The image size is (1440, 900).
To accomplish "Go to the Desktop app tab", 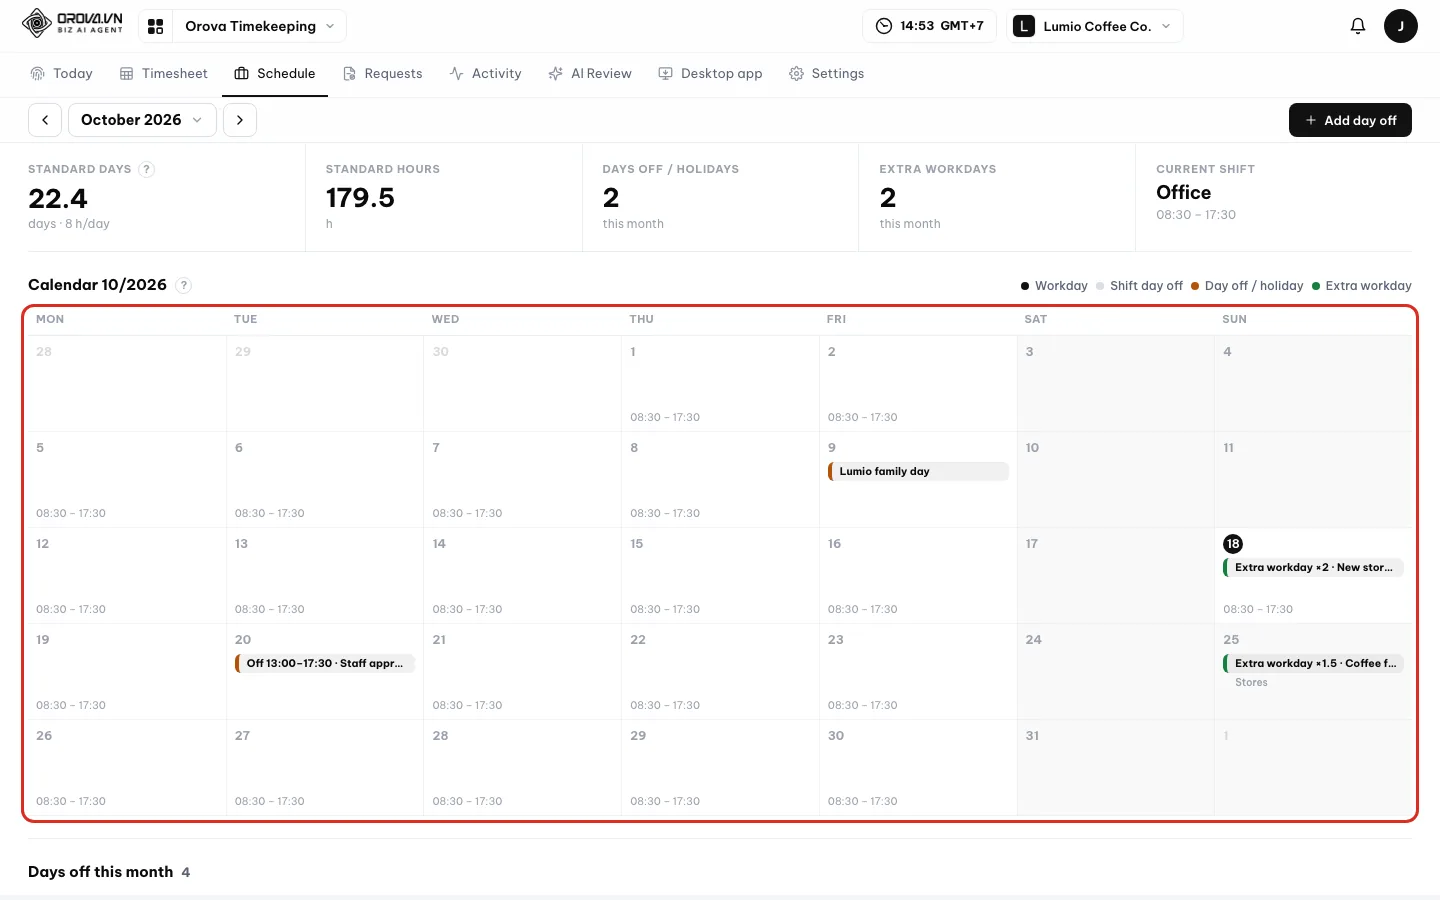I will click(x=710, y=73).
